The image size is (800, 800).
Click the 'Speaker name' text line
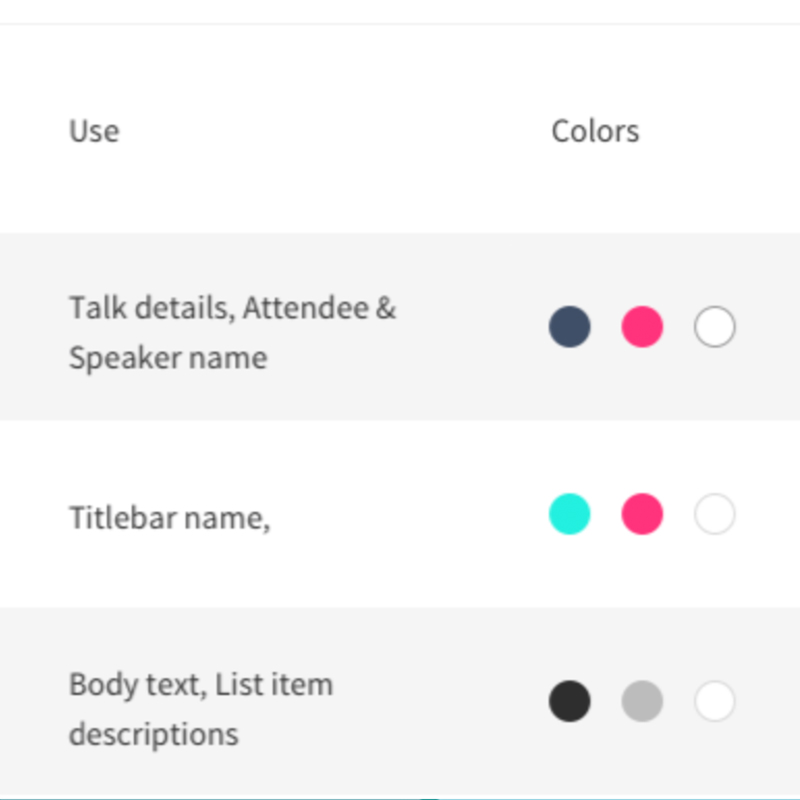click(168, 358)
